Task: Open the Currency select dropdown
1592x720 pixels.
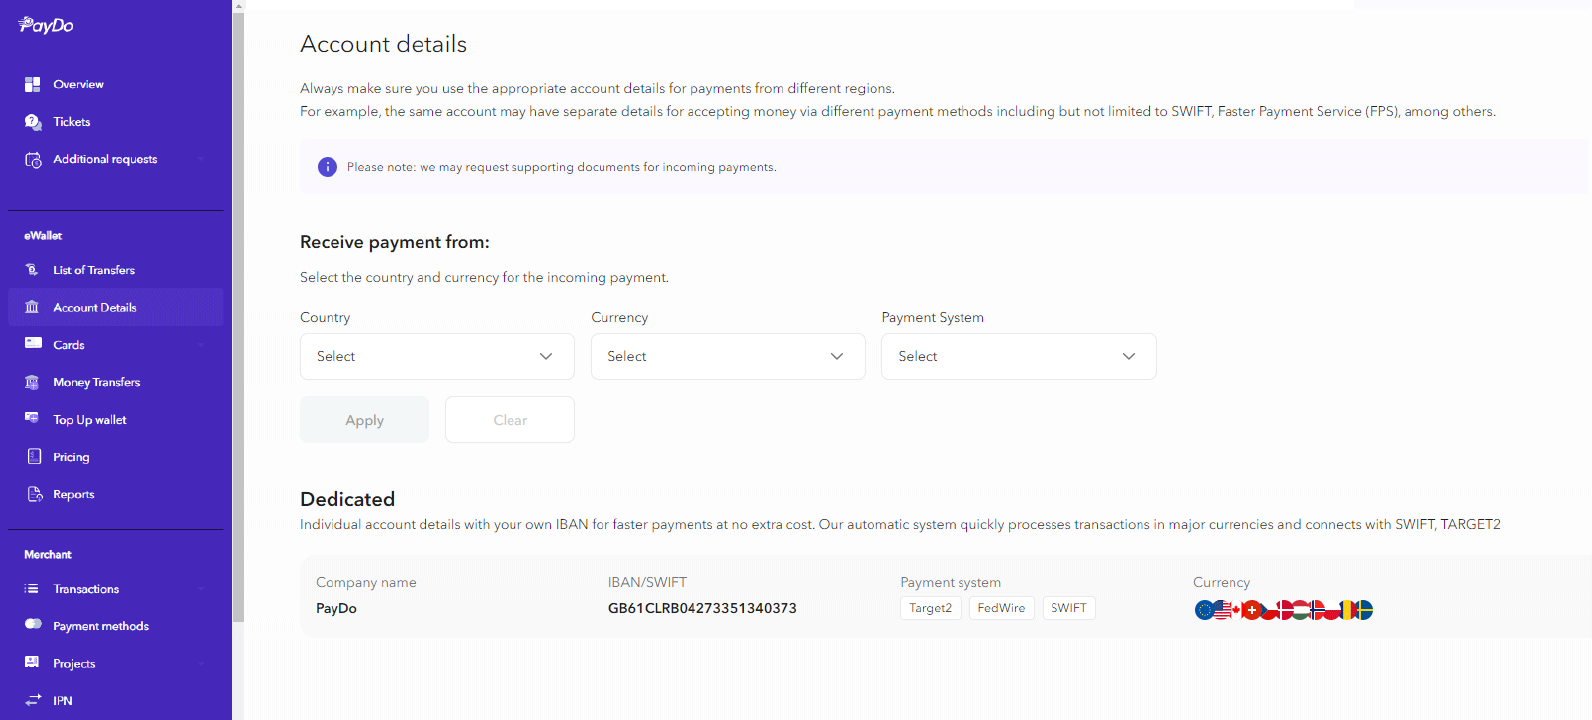Action: (x=728, y=356)
